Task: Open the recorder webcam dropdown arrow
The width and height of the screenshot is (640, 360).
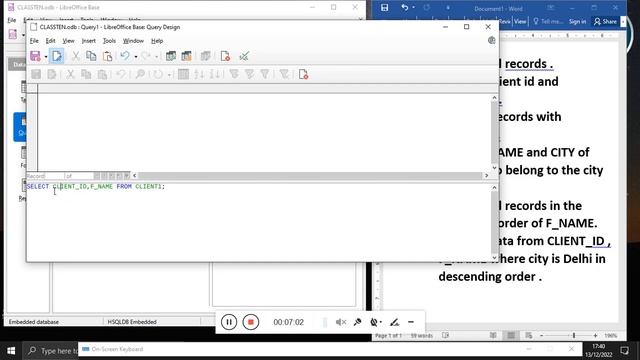Action: 381,322
